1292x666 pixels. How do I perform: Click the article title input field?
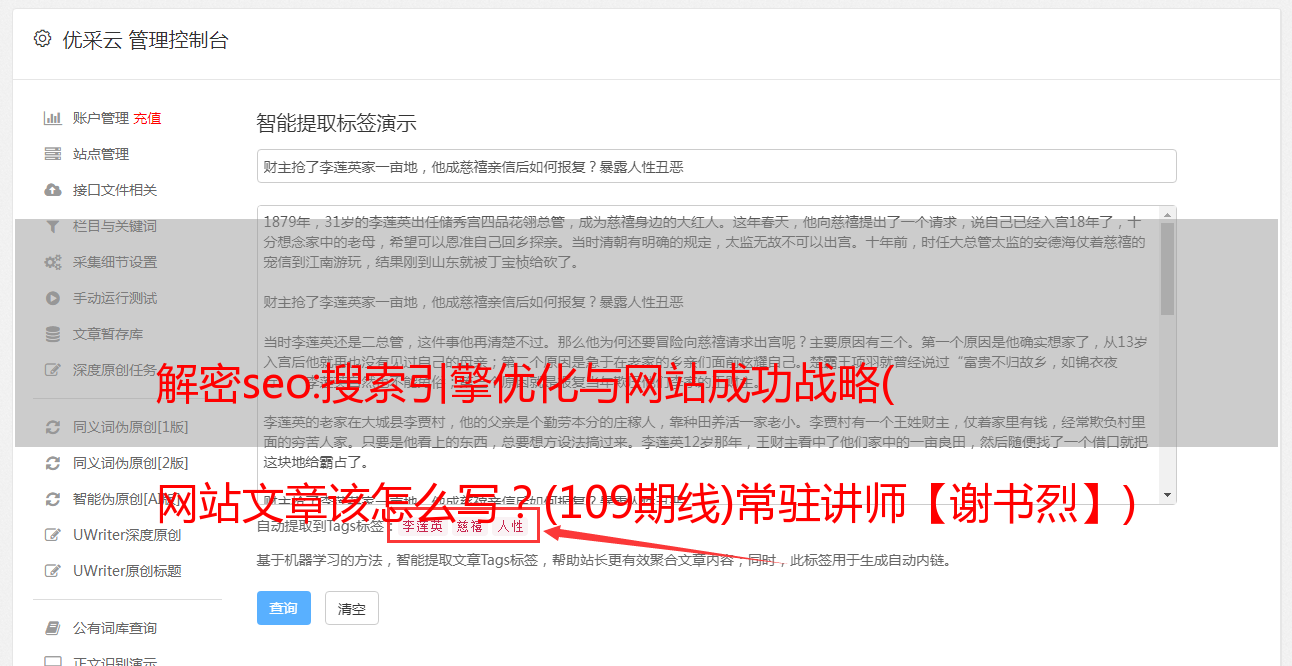tap(716, 166)
